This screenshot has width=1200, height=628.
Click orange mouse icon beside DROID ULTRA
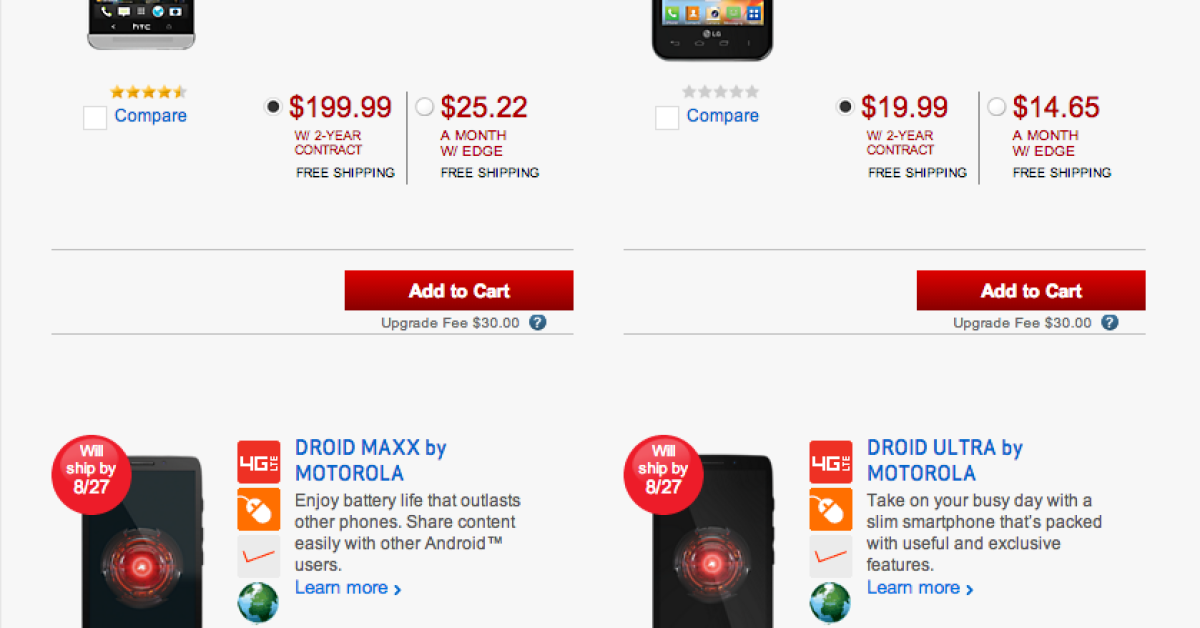click(x=830, y=509)
